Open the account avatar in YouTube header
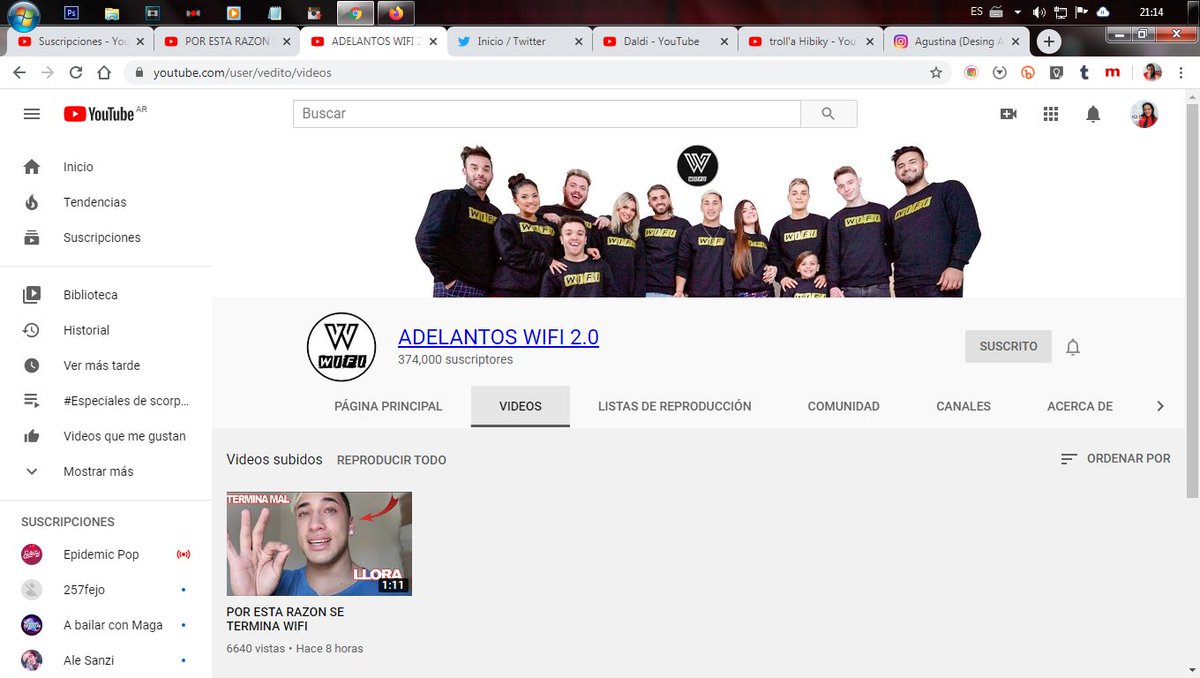 click(1144, 114)
